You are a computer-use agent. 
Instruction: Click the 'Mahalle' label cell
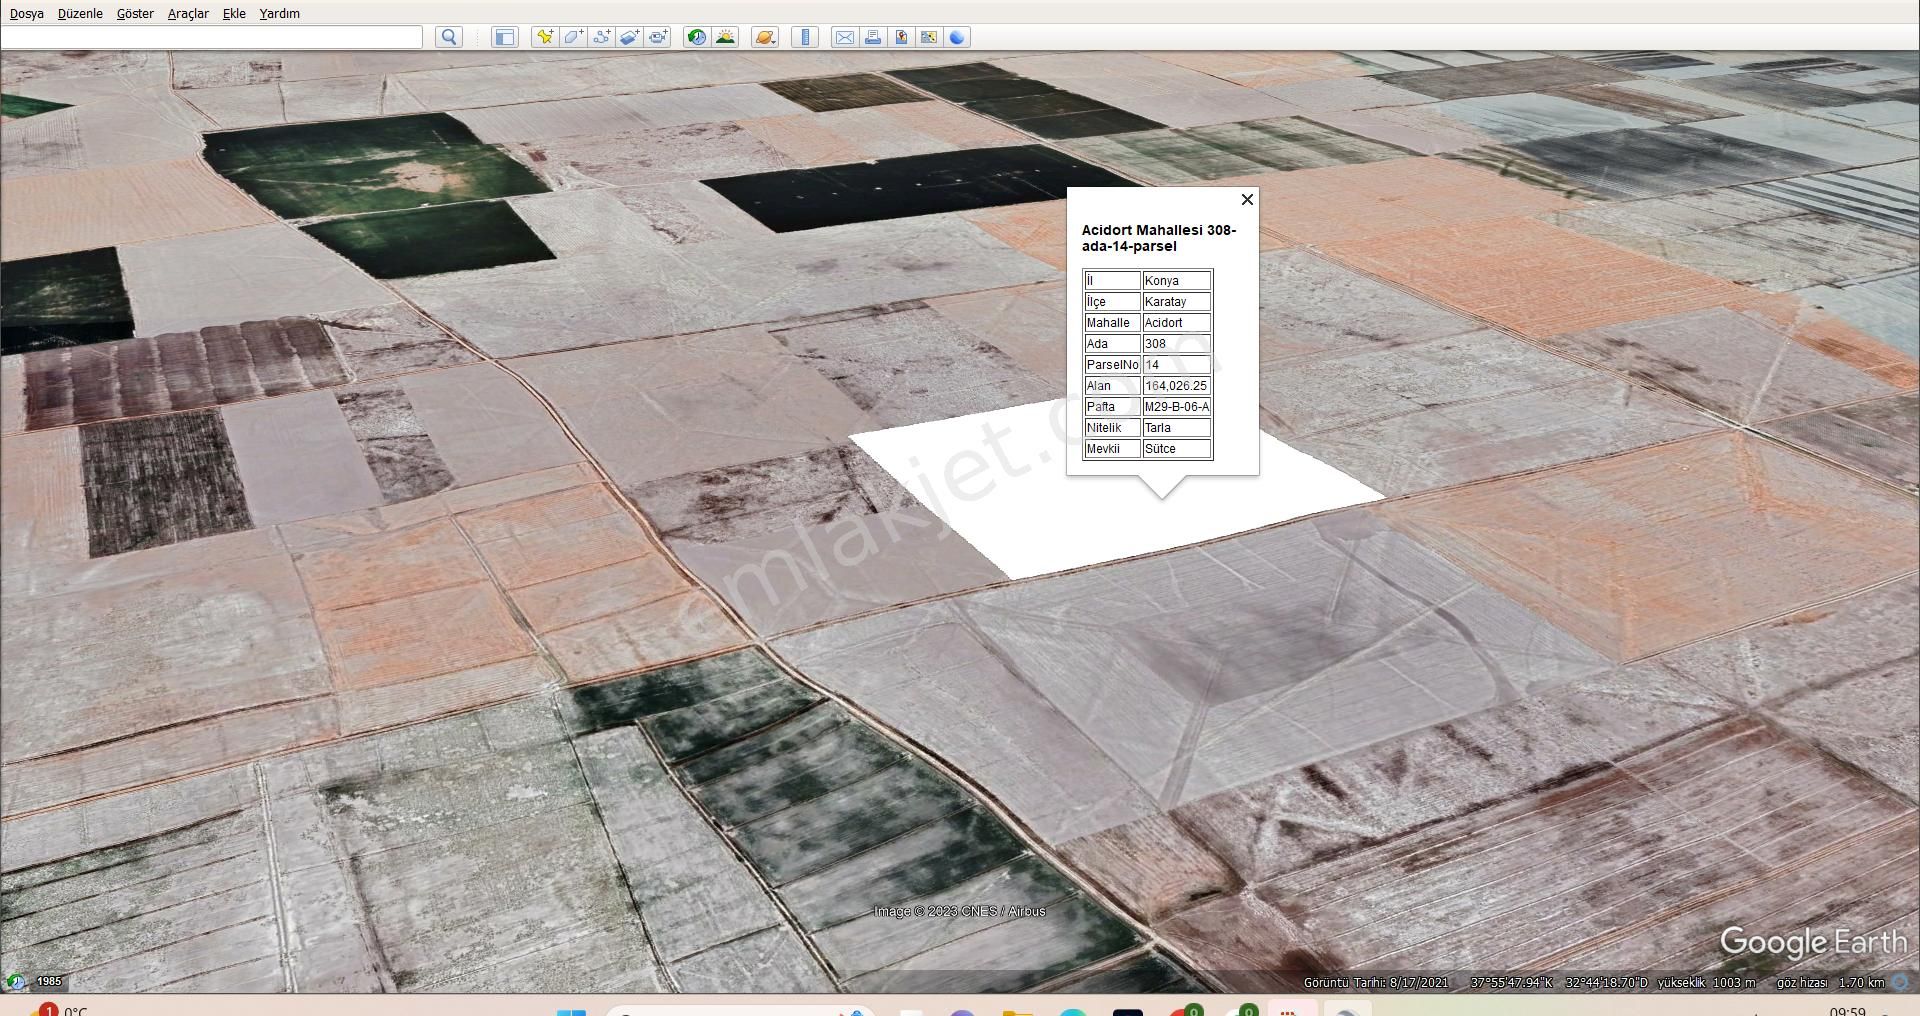[1112, 323]
